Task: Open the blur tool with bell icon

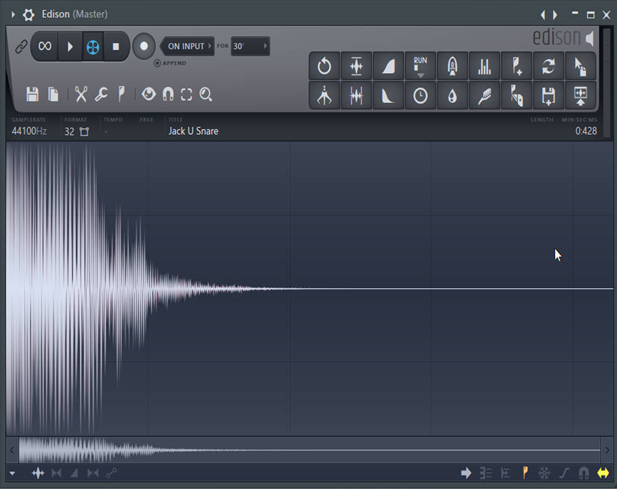Action: 453,66
